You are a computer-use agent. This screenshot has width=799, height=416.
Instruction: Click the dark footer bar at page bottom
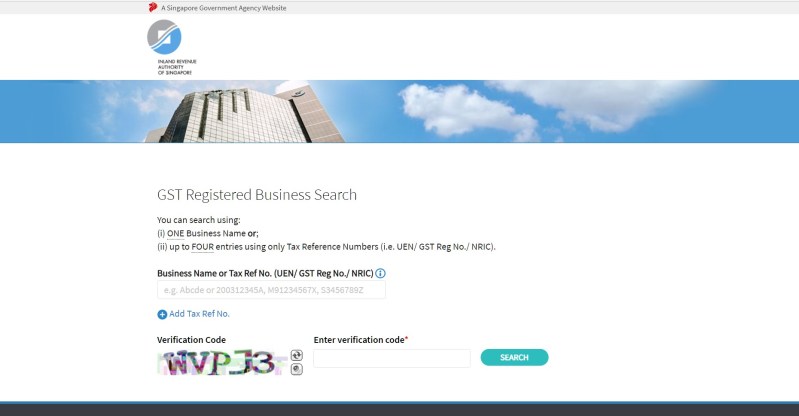click(399, 409)
